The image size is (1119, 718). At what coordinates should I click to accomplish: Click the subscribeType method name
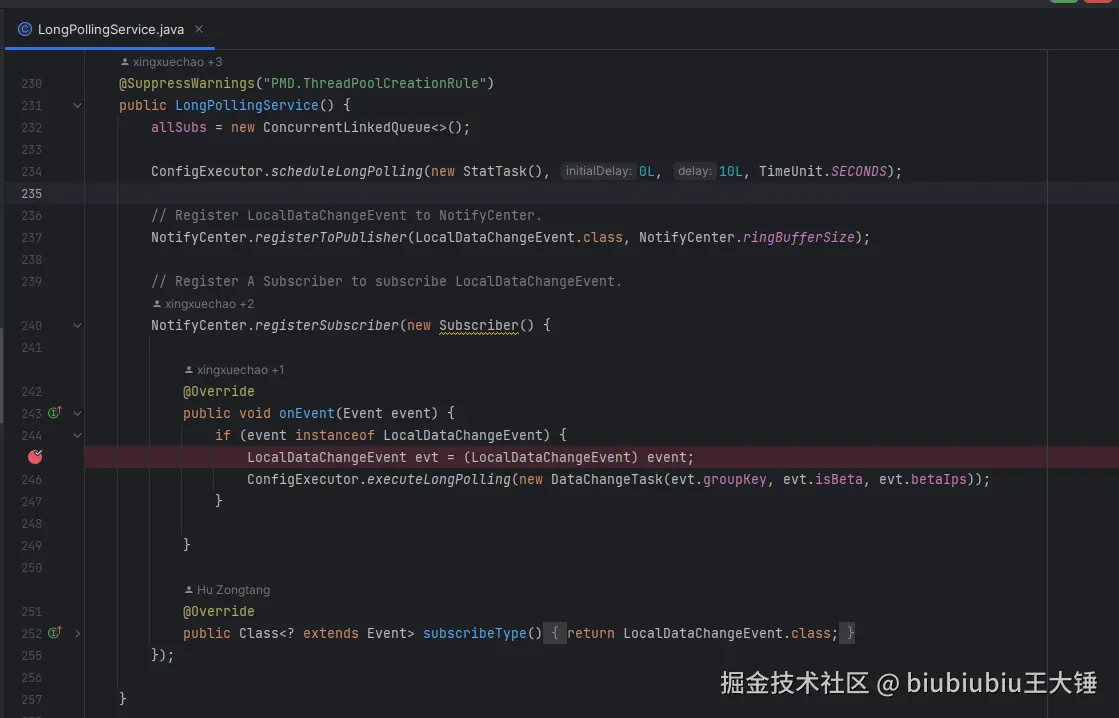pyautogui.click(x=475, y=633)
